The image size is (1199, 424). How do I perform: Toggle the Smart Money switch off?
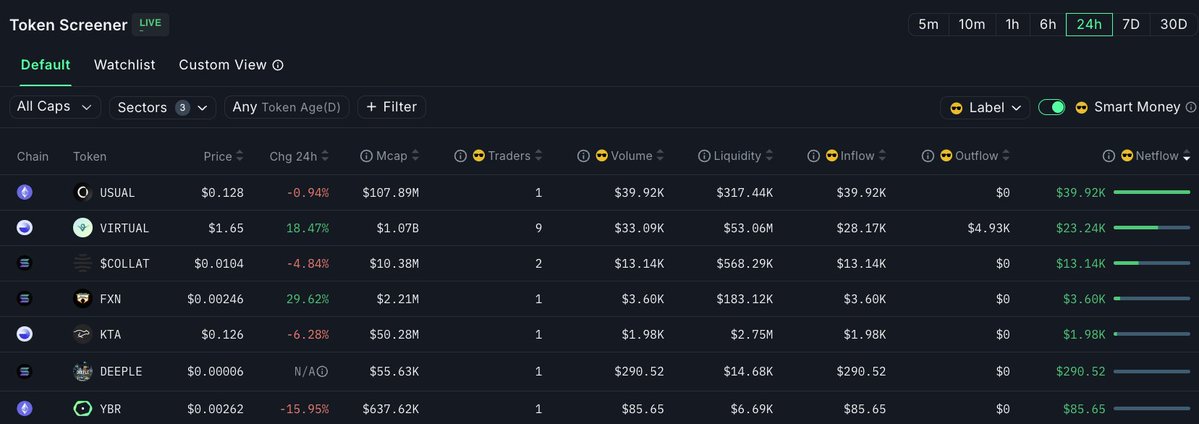[1051, 107]
